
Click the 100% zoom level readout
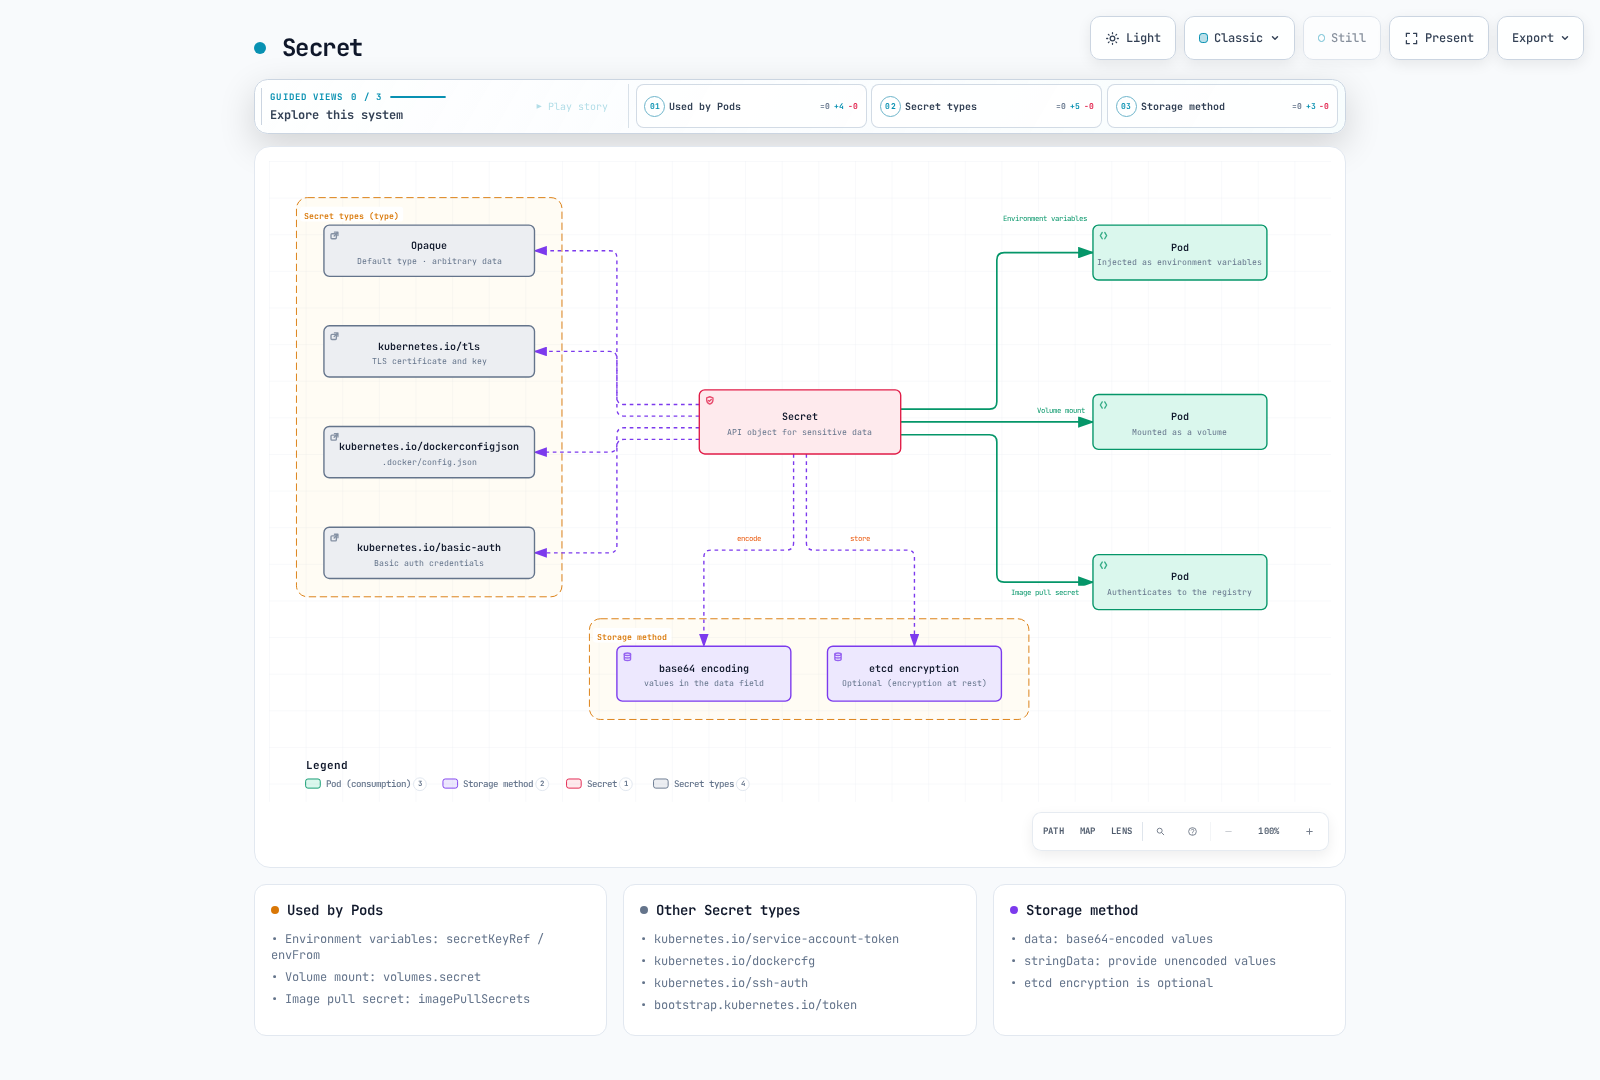[x=1268, y=831]
